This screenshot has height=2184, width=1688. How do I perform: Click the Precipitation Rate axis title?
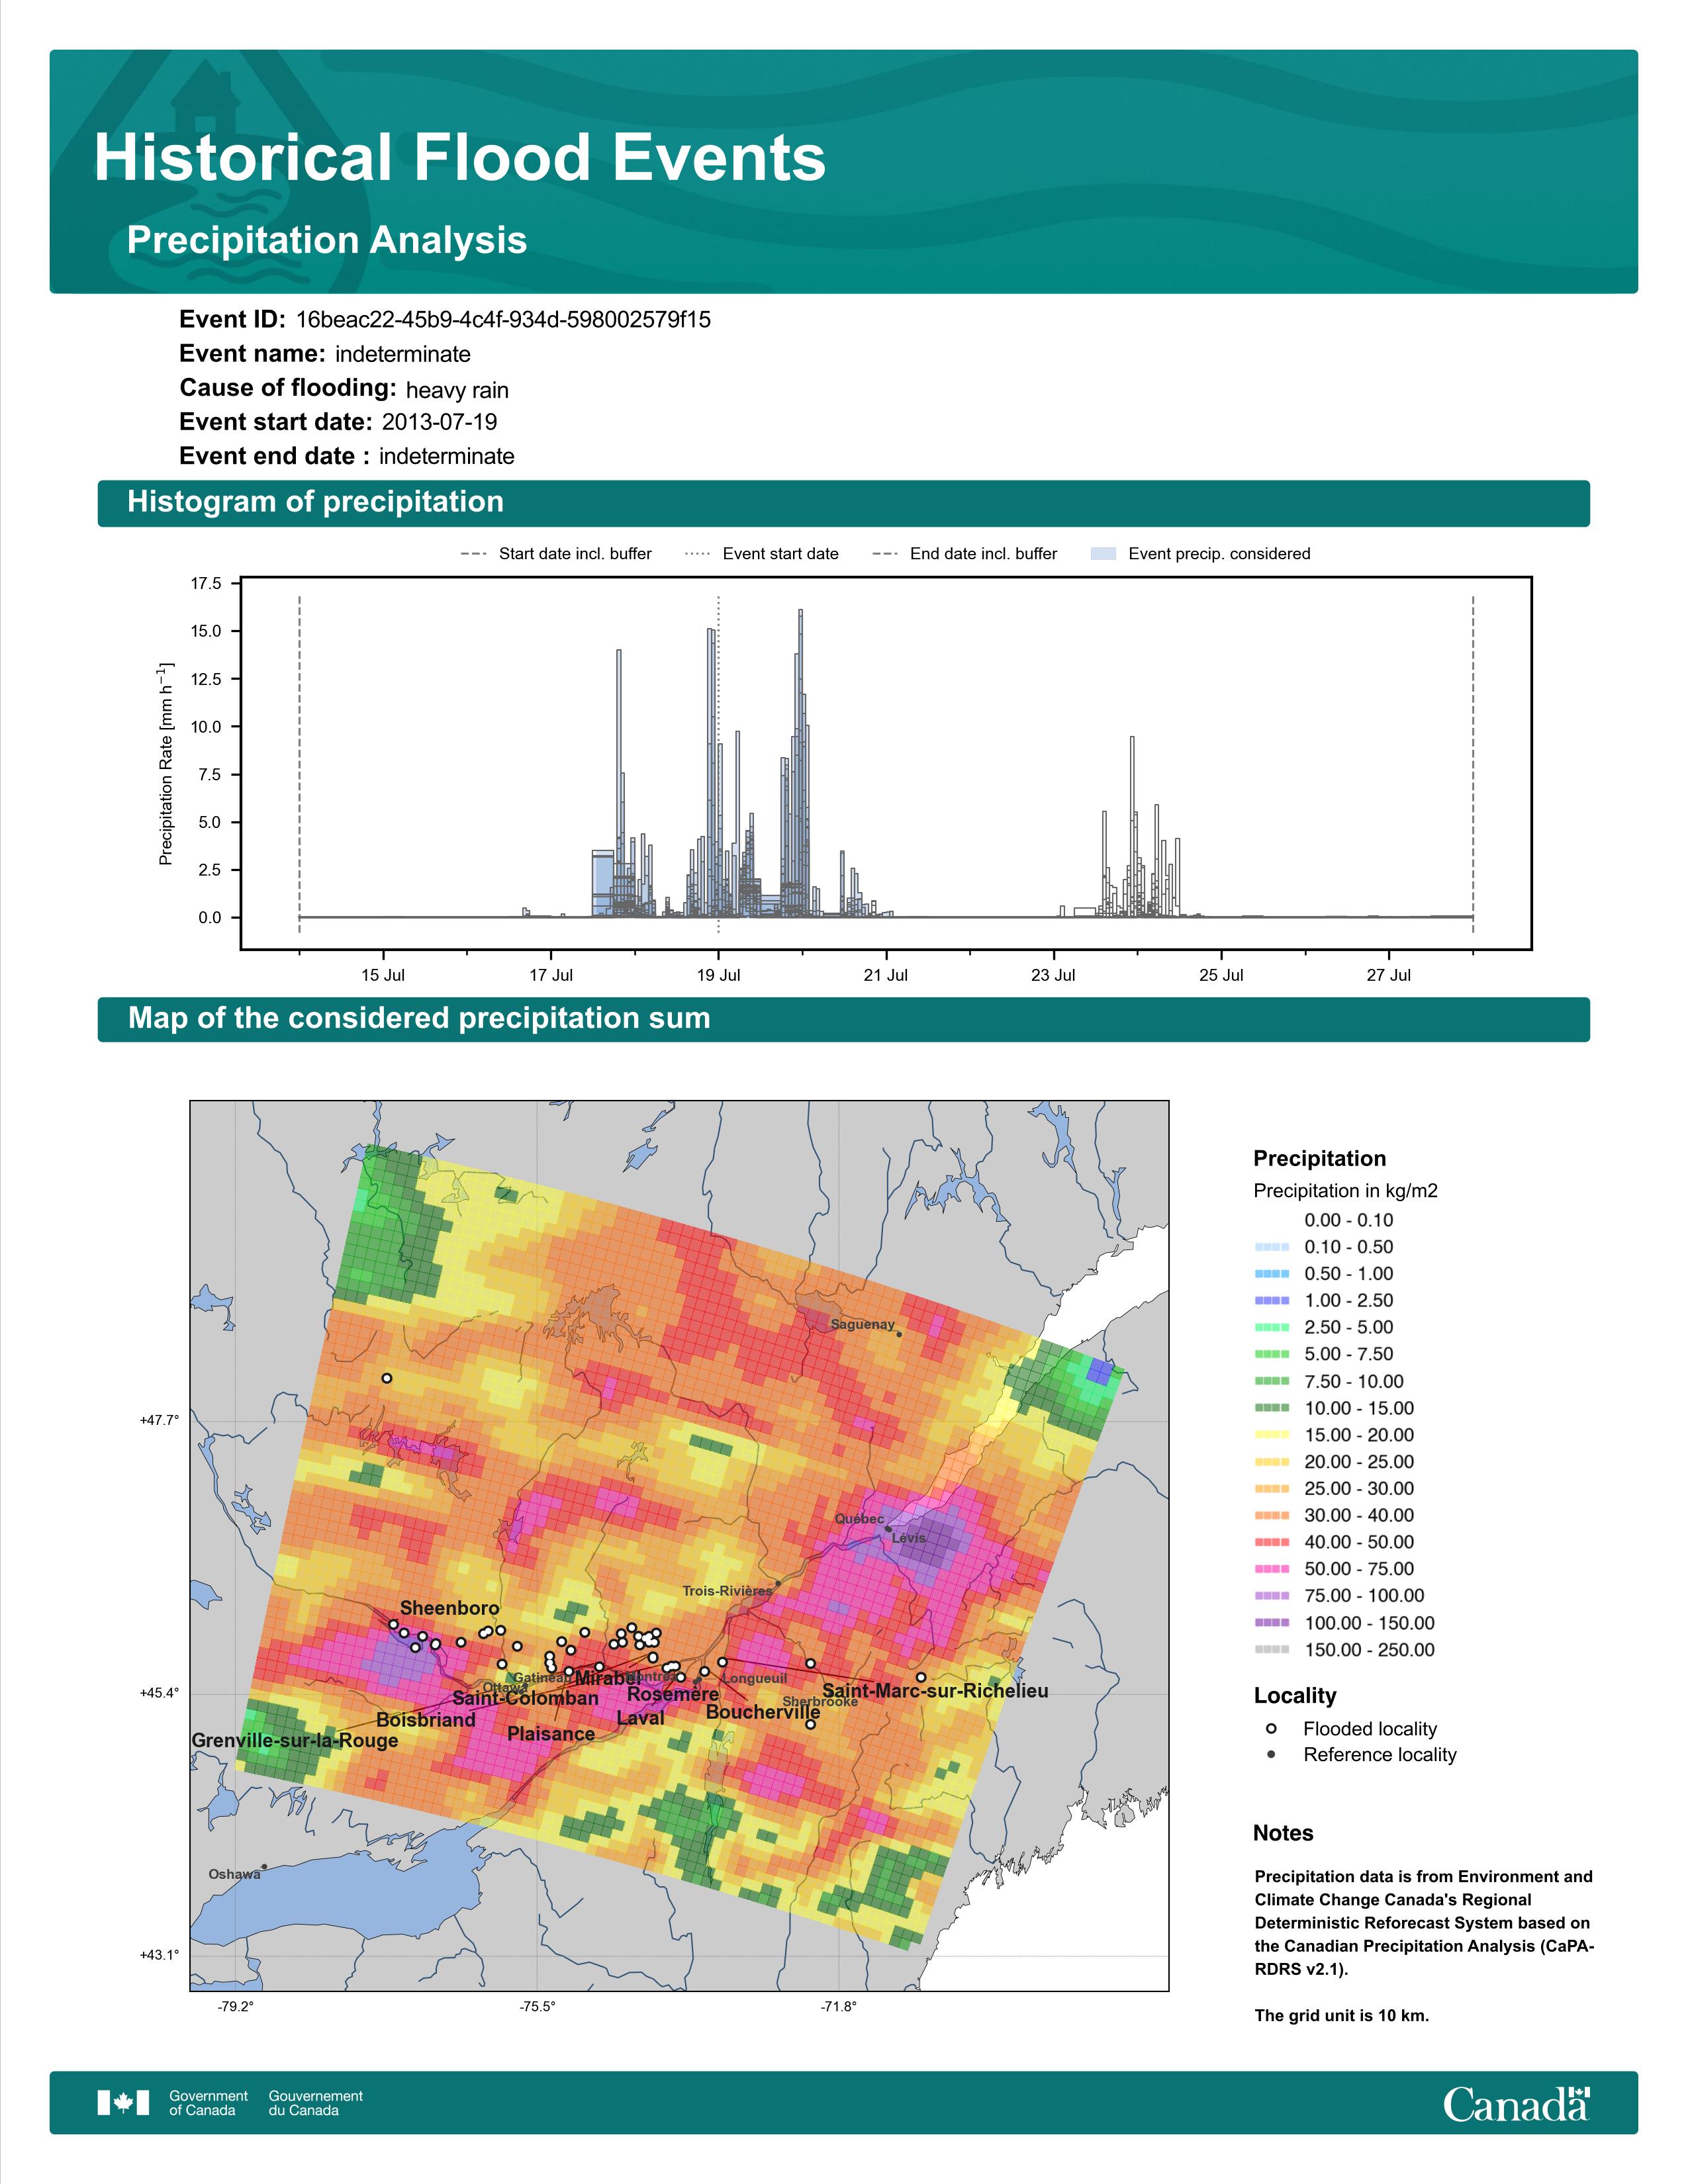[167, 763]
